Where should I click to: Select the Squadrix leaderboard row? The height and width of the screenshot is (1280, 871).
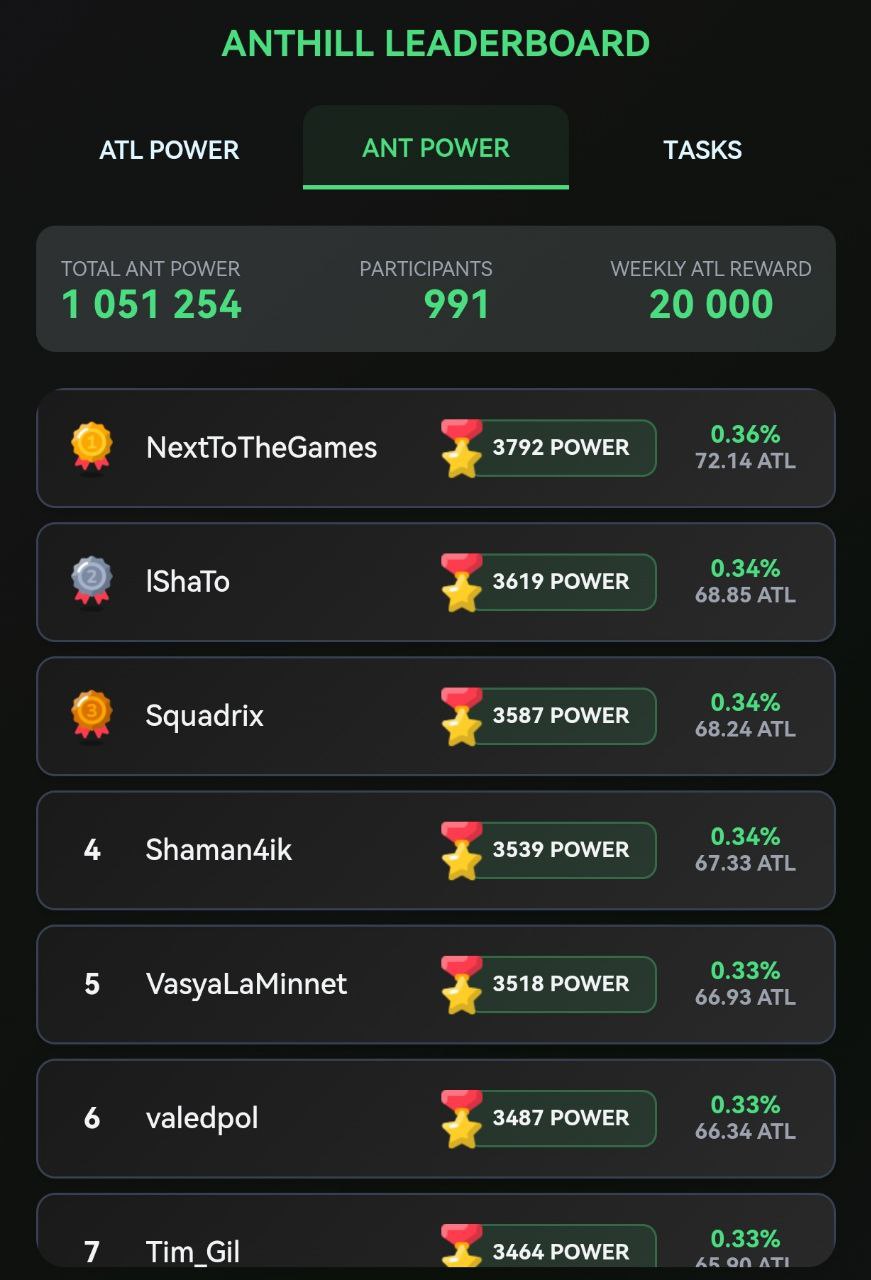point(436,716)
